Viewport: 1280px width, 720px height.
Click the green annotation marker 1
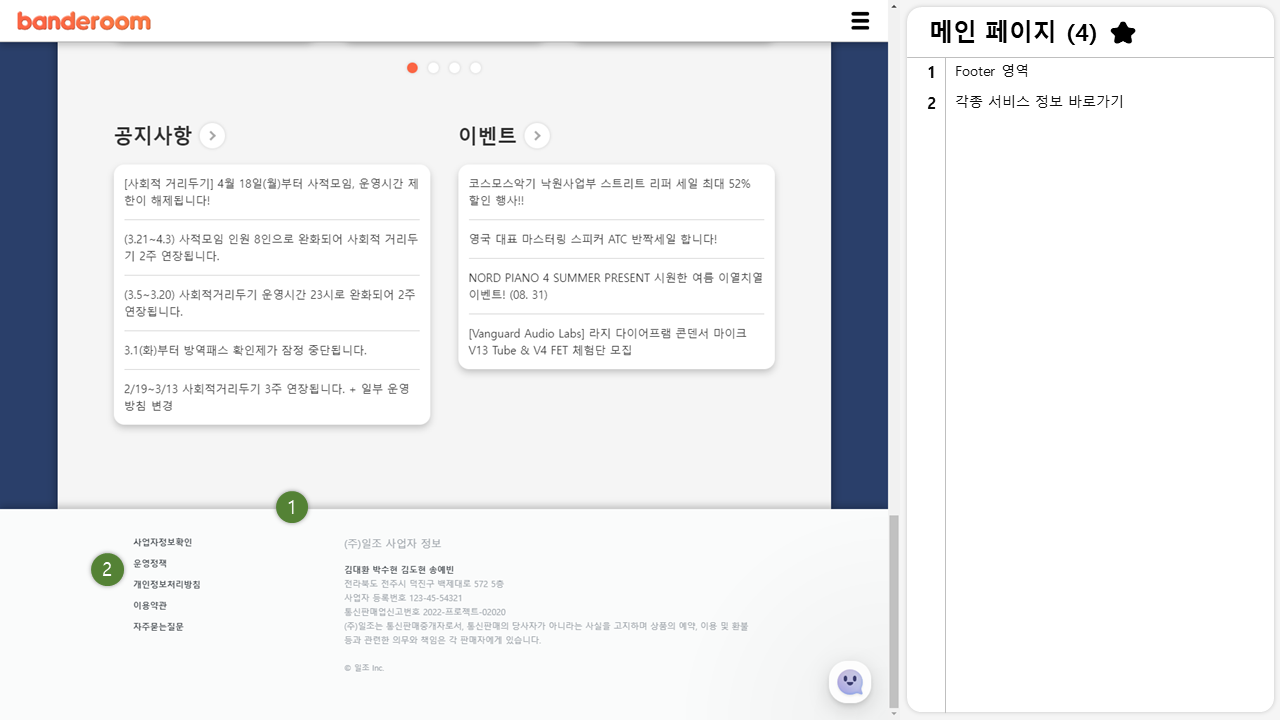point(292,507)
